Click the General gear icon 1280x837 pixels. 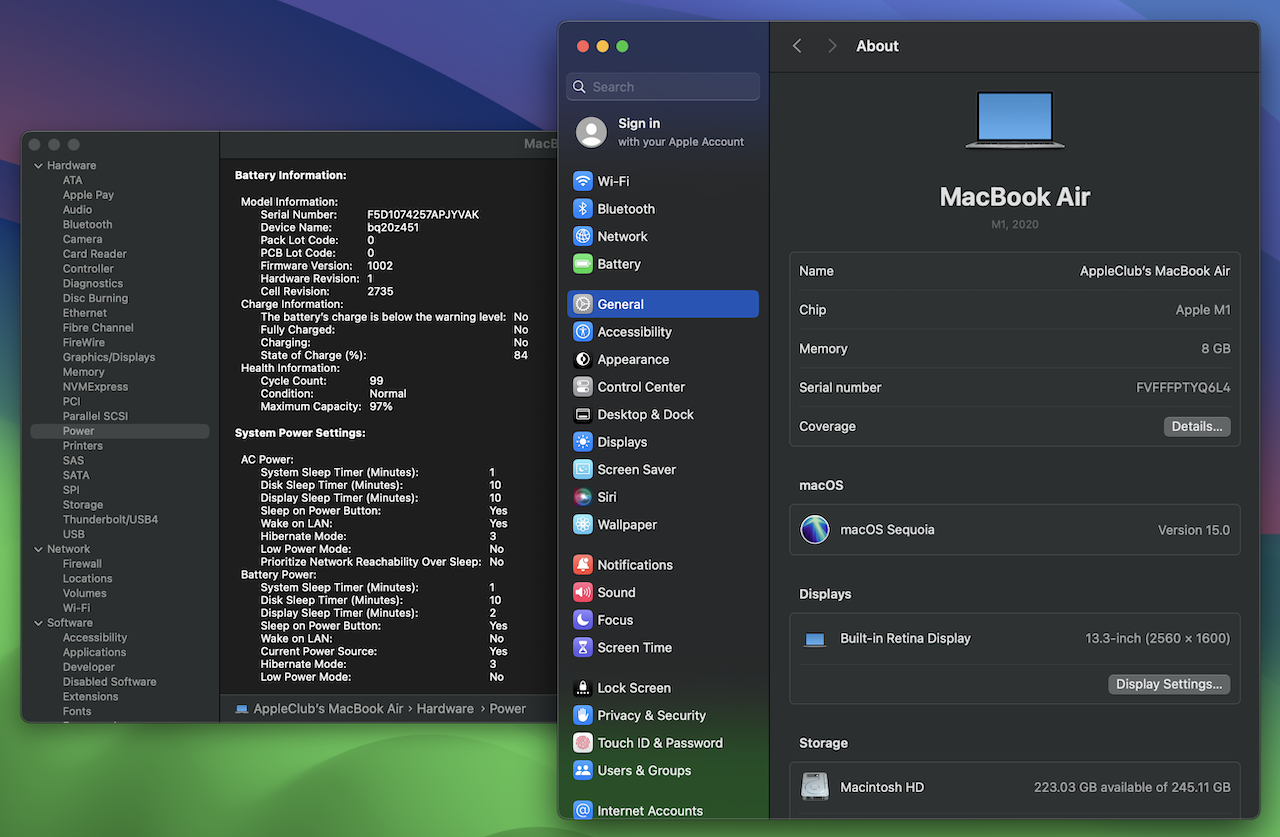[x=583, y=304]
